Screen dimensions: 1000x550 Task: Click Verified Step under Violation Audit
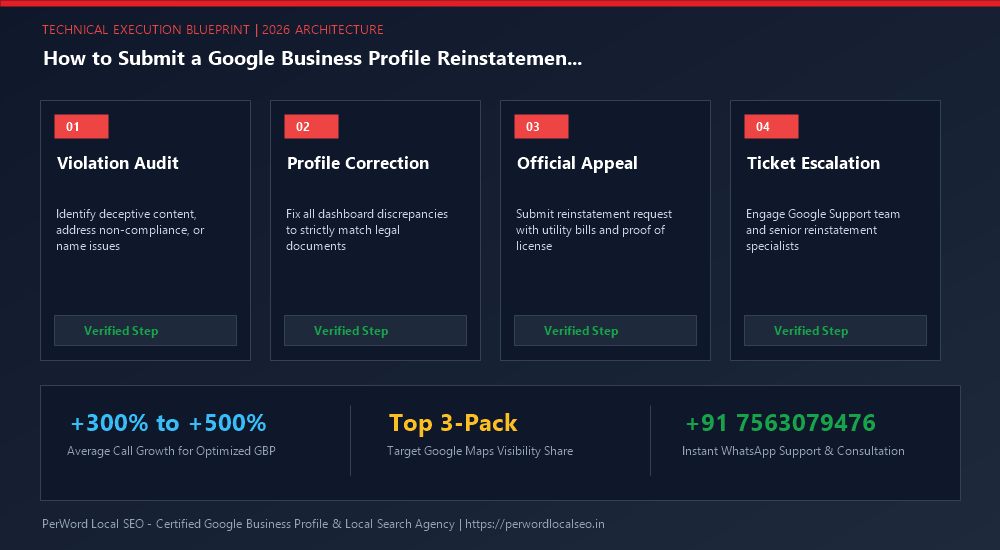[145, 331]
